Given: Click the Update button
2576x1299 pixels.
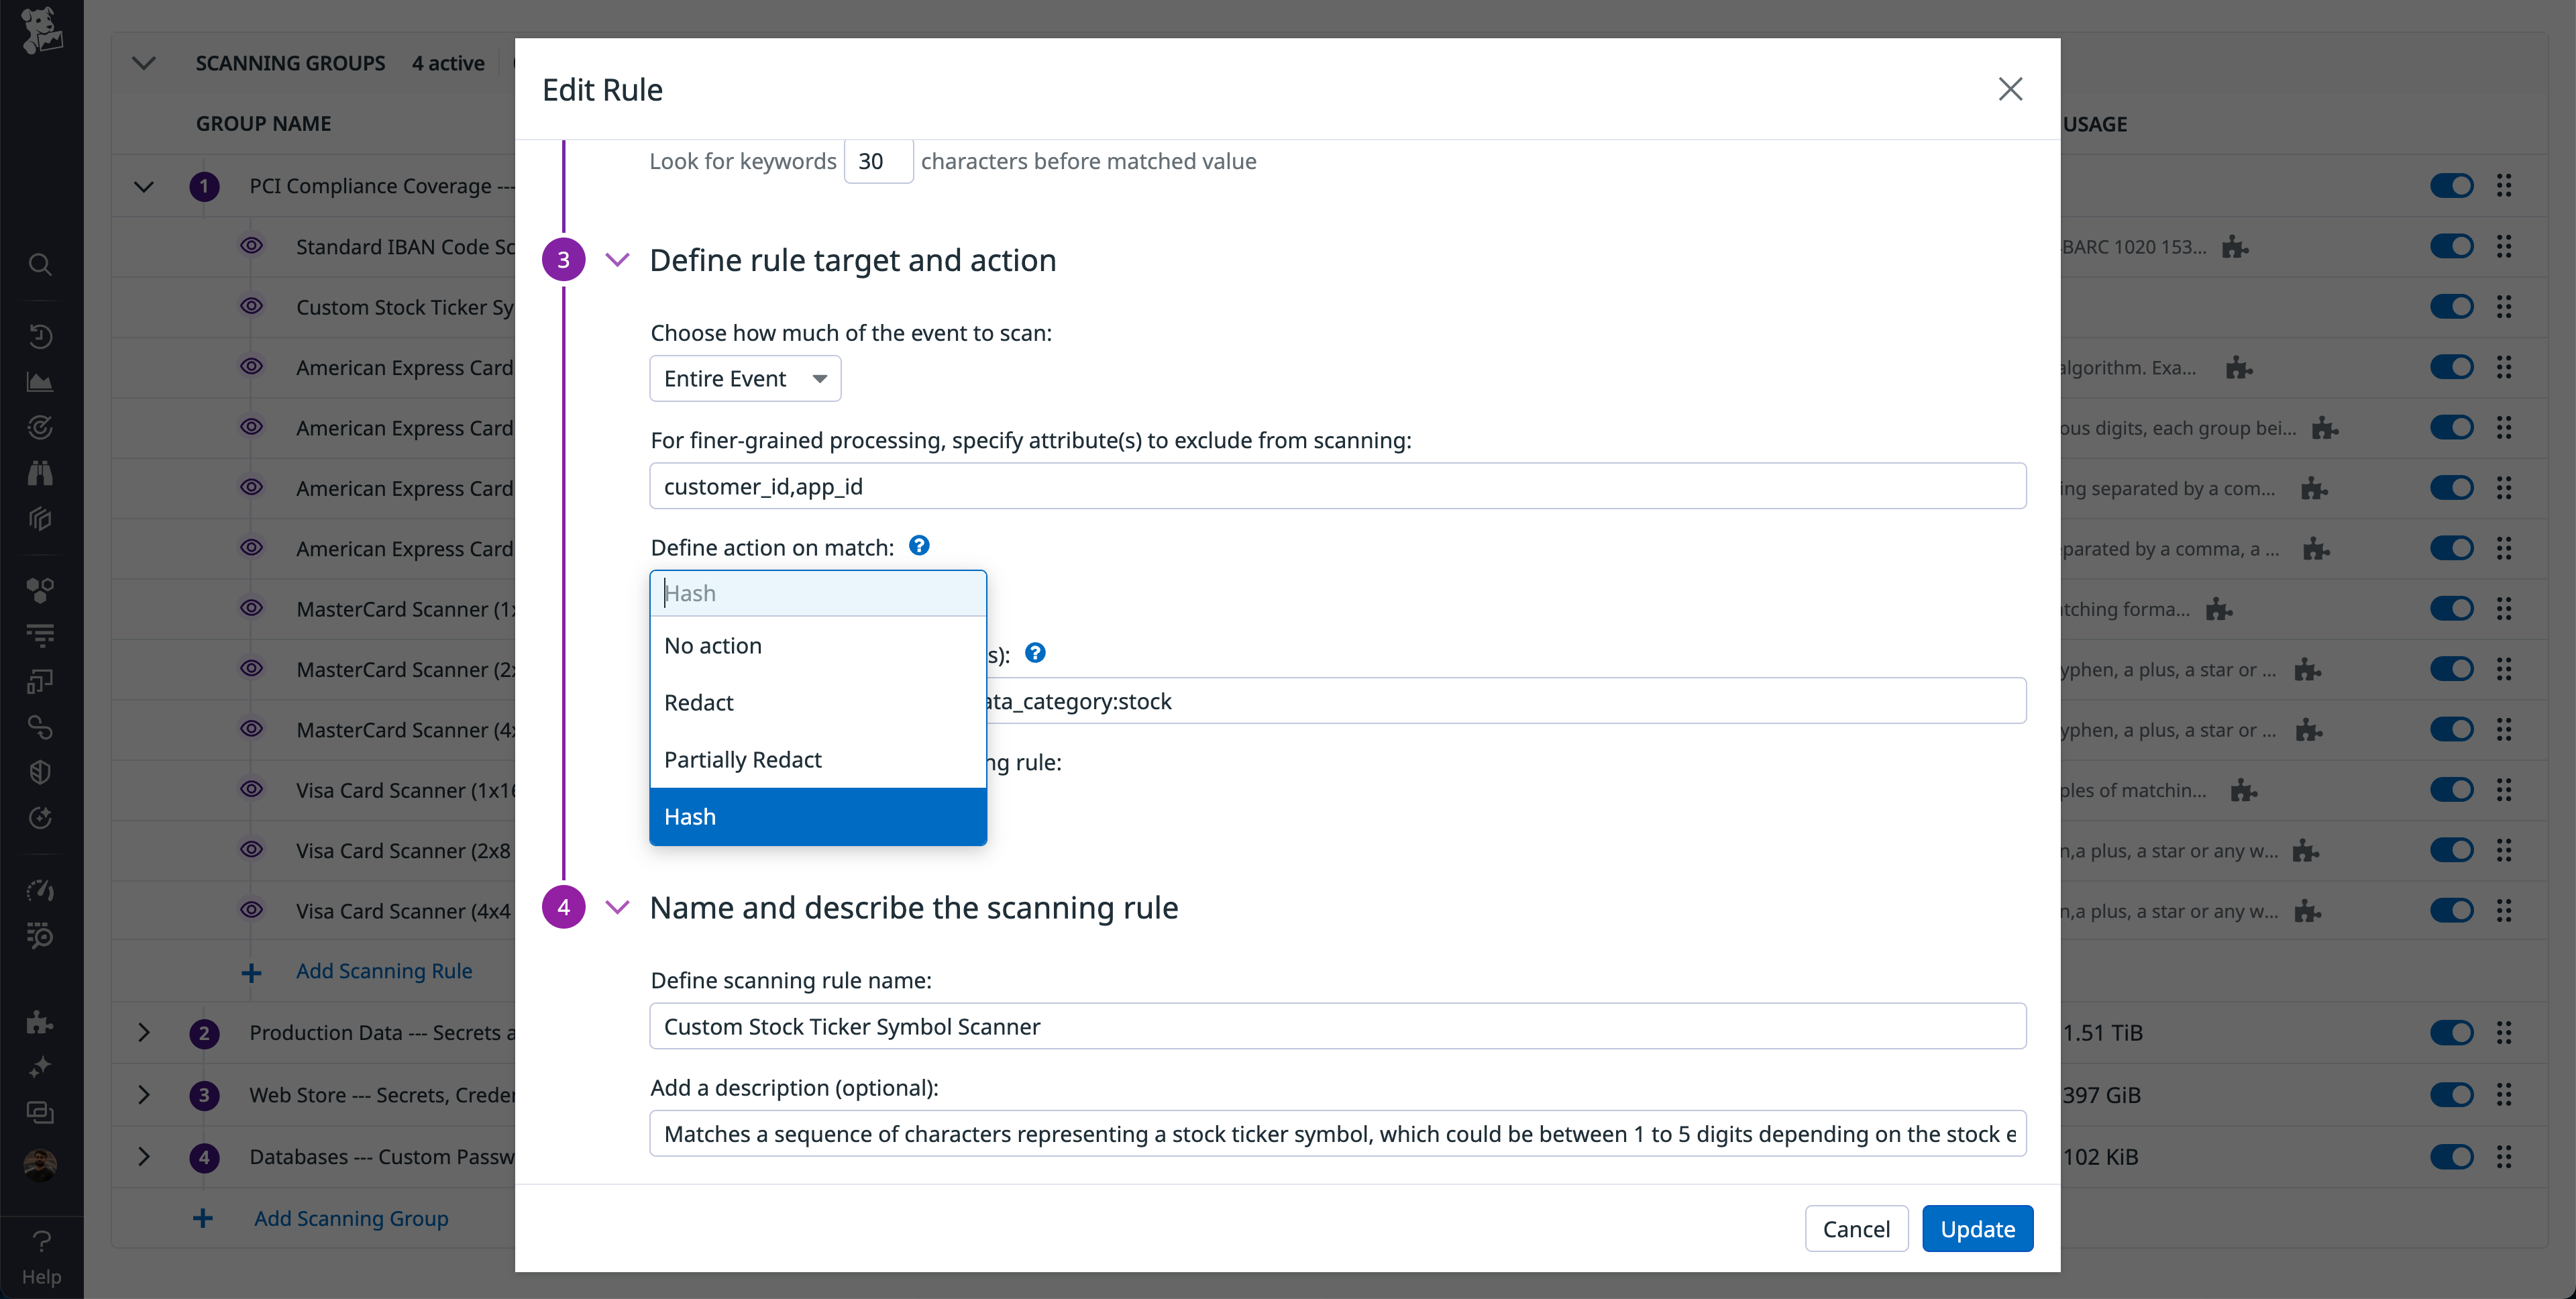Looking at the screenshot, I should tap(1977, 1228).
